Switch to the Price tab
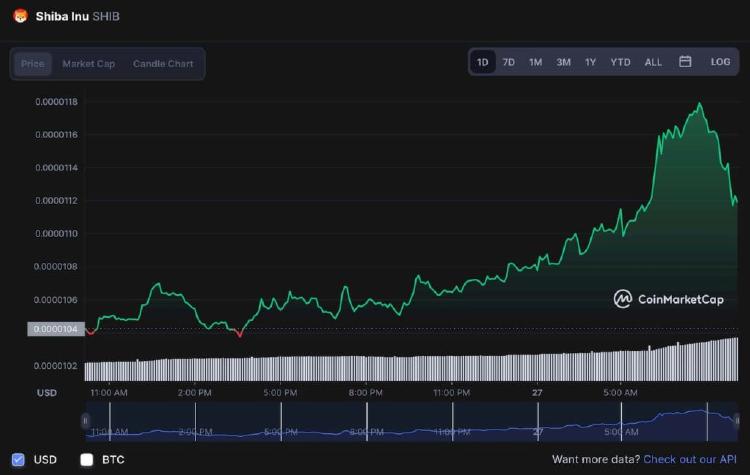The image size is (750, 475). 33,64
